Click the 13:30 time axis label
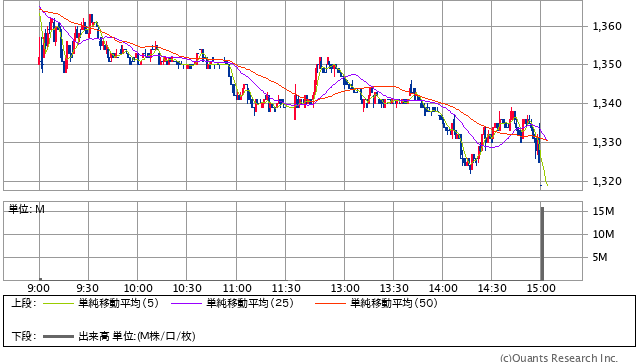 coord(394,288)
